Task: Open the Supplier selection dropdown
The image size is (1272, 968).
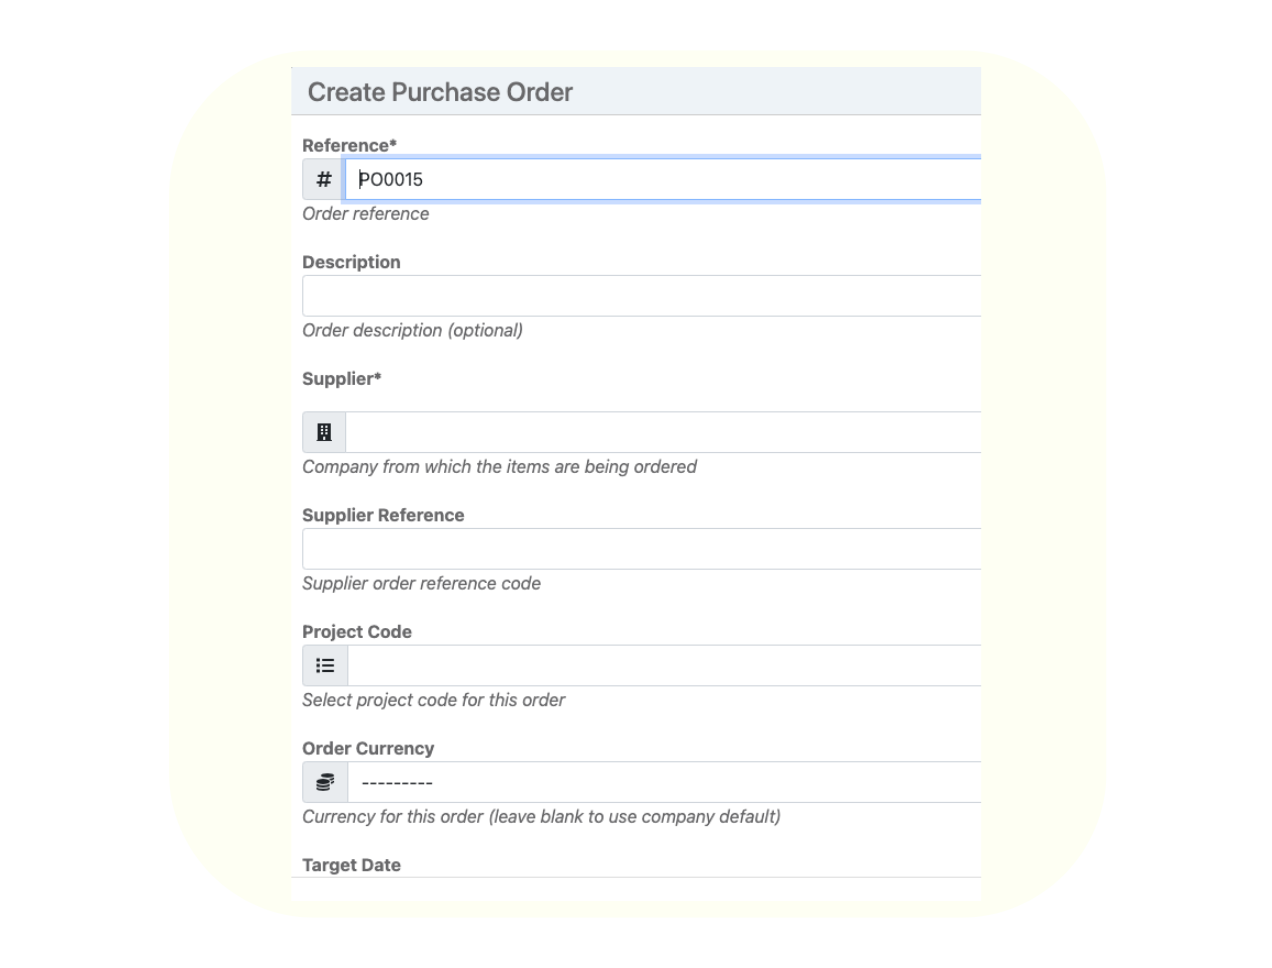Action: (663, 432)
